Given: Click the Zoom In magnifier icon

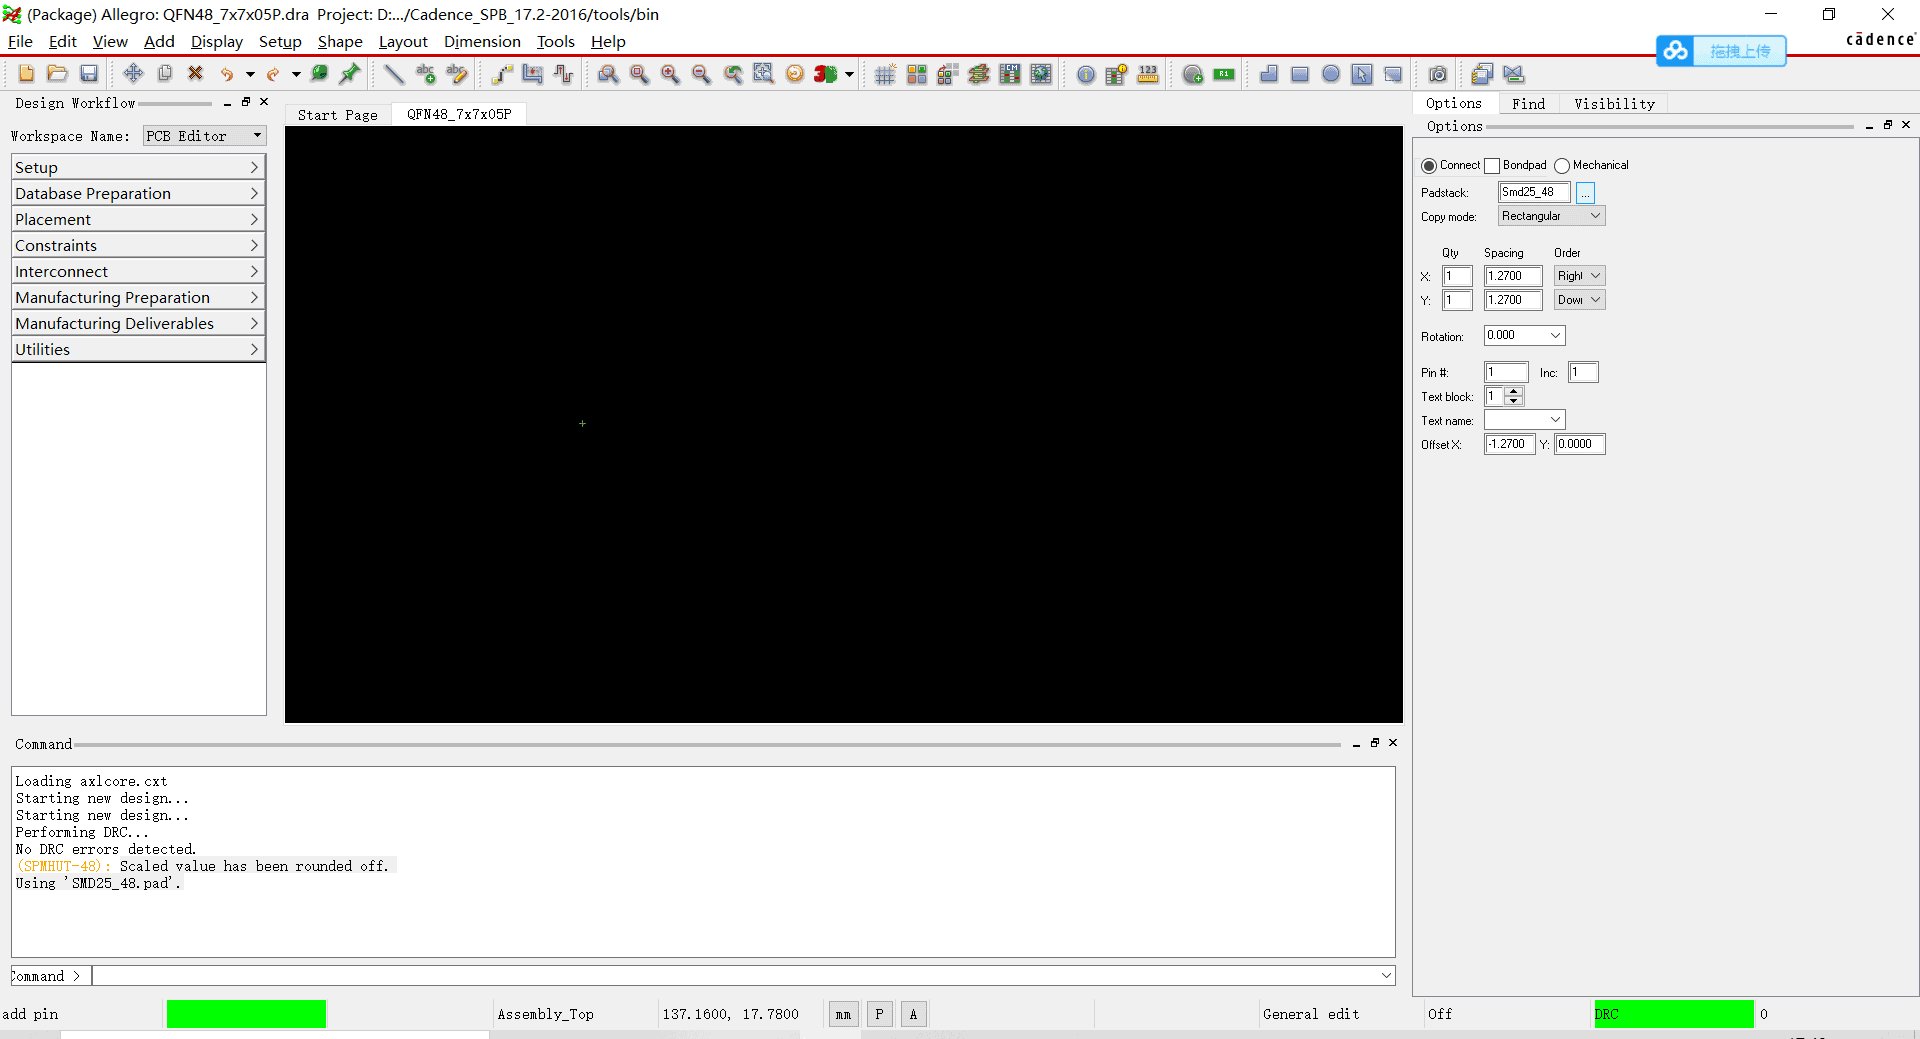Looking at the screenshot, I should [x=670, y=74].
